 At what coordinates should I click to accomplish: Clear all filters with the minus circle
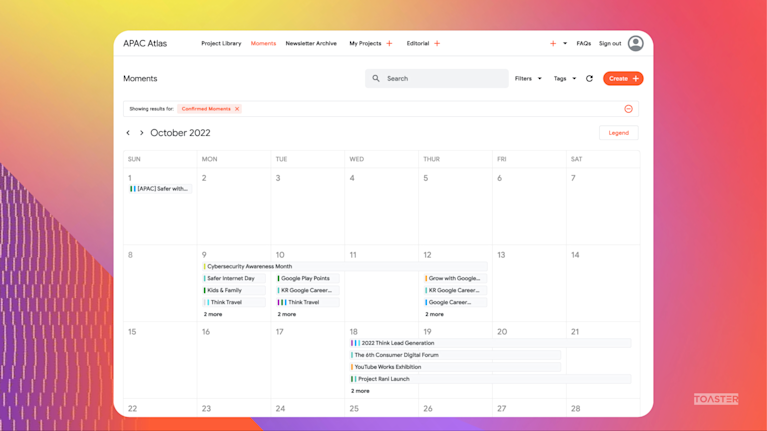pyautogui.click(x=629, y=109)
